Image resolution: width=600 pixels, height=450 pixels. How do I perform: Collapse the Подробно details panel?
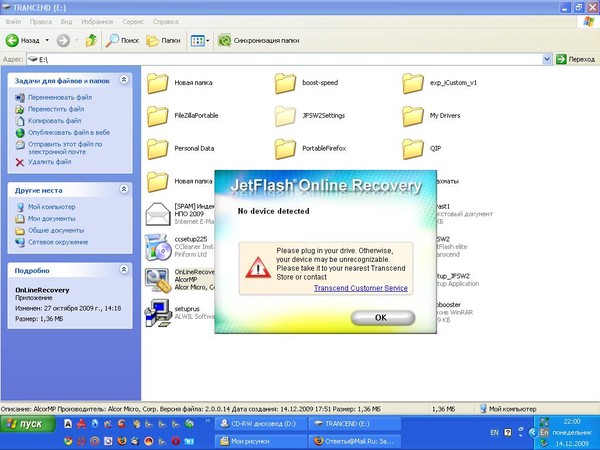124,269
